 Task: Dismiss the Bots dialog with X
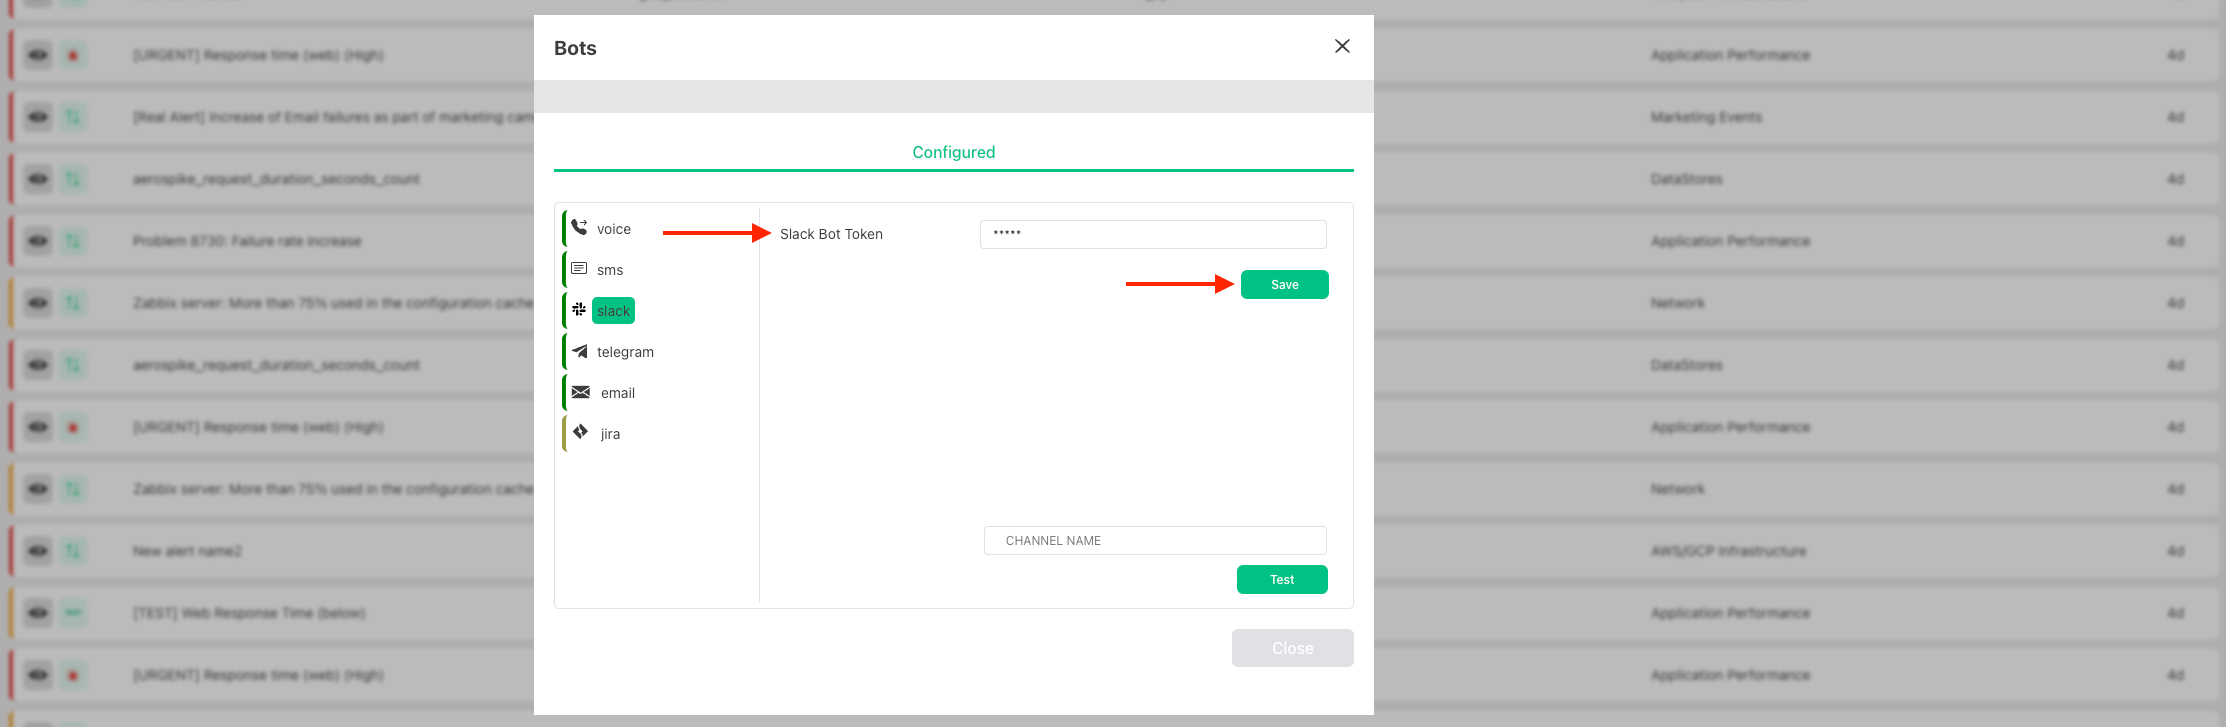pyautogui.click(x=1342, y=46)
